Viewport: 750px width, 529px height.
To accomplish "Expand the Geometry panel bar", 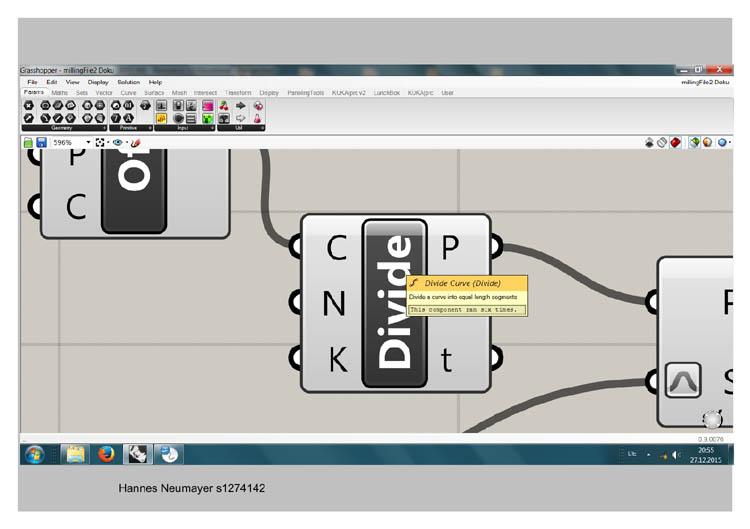I will (64, 128).
